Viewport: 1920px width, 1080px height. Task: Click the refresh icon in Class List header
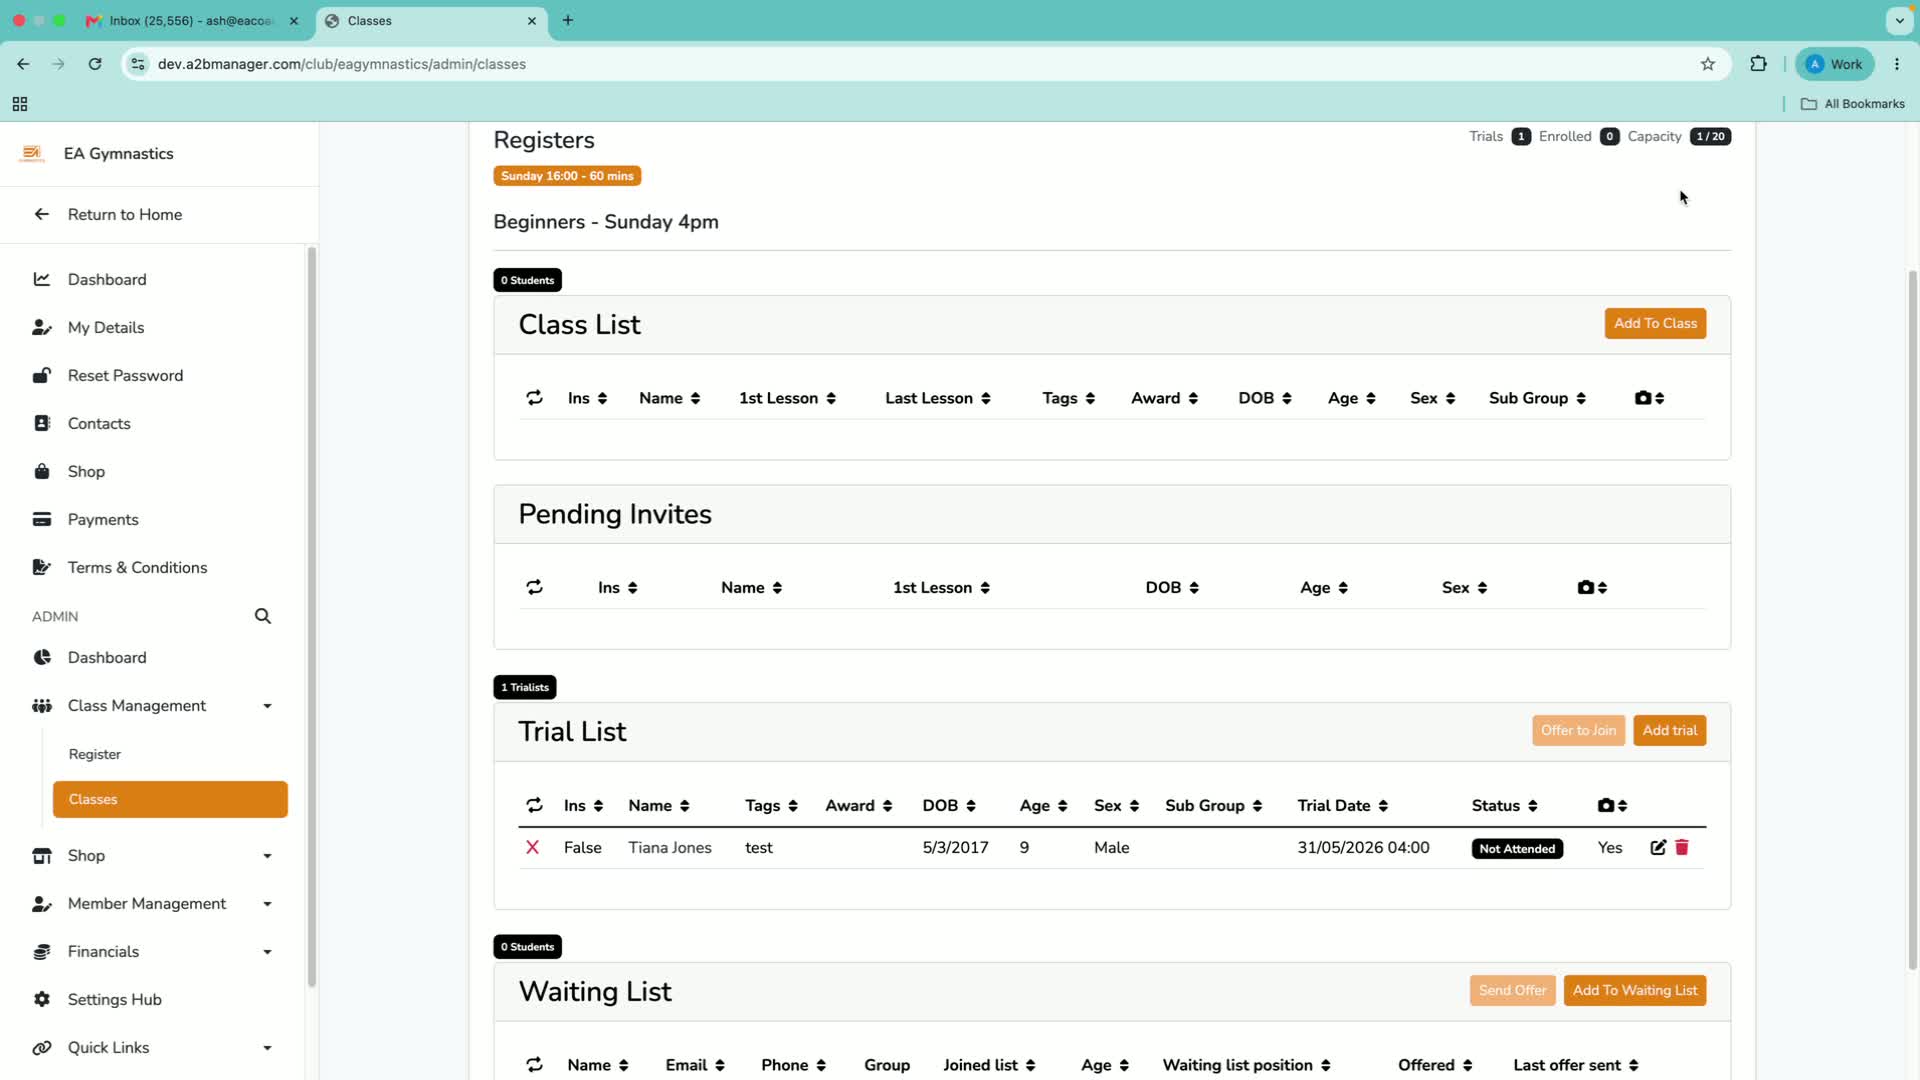pyautogui.click(x=535, y=398)
